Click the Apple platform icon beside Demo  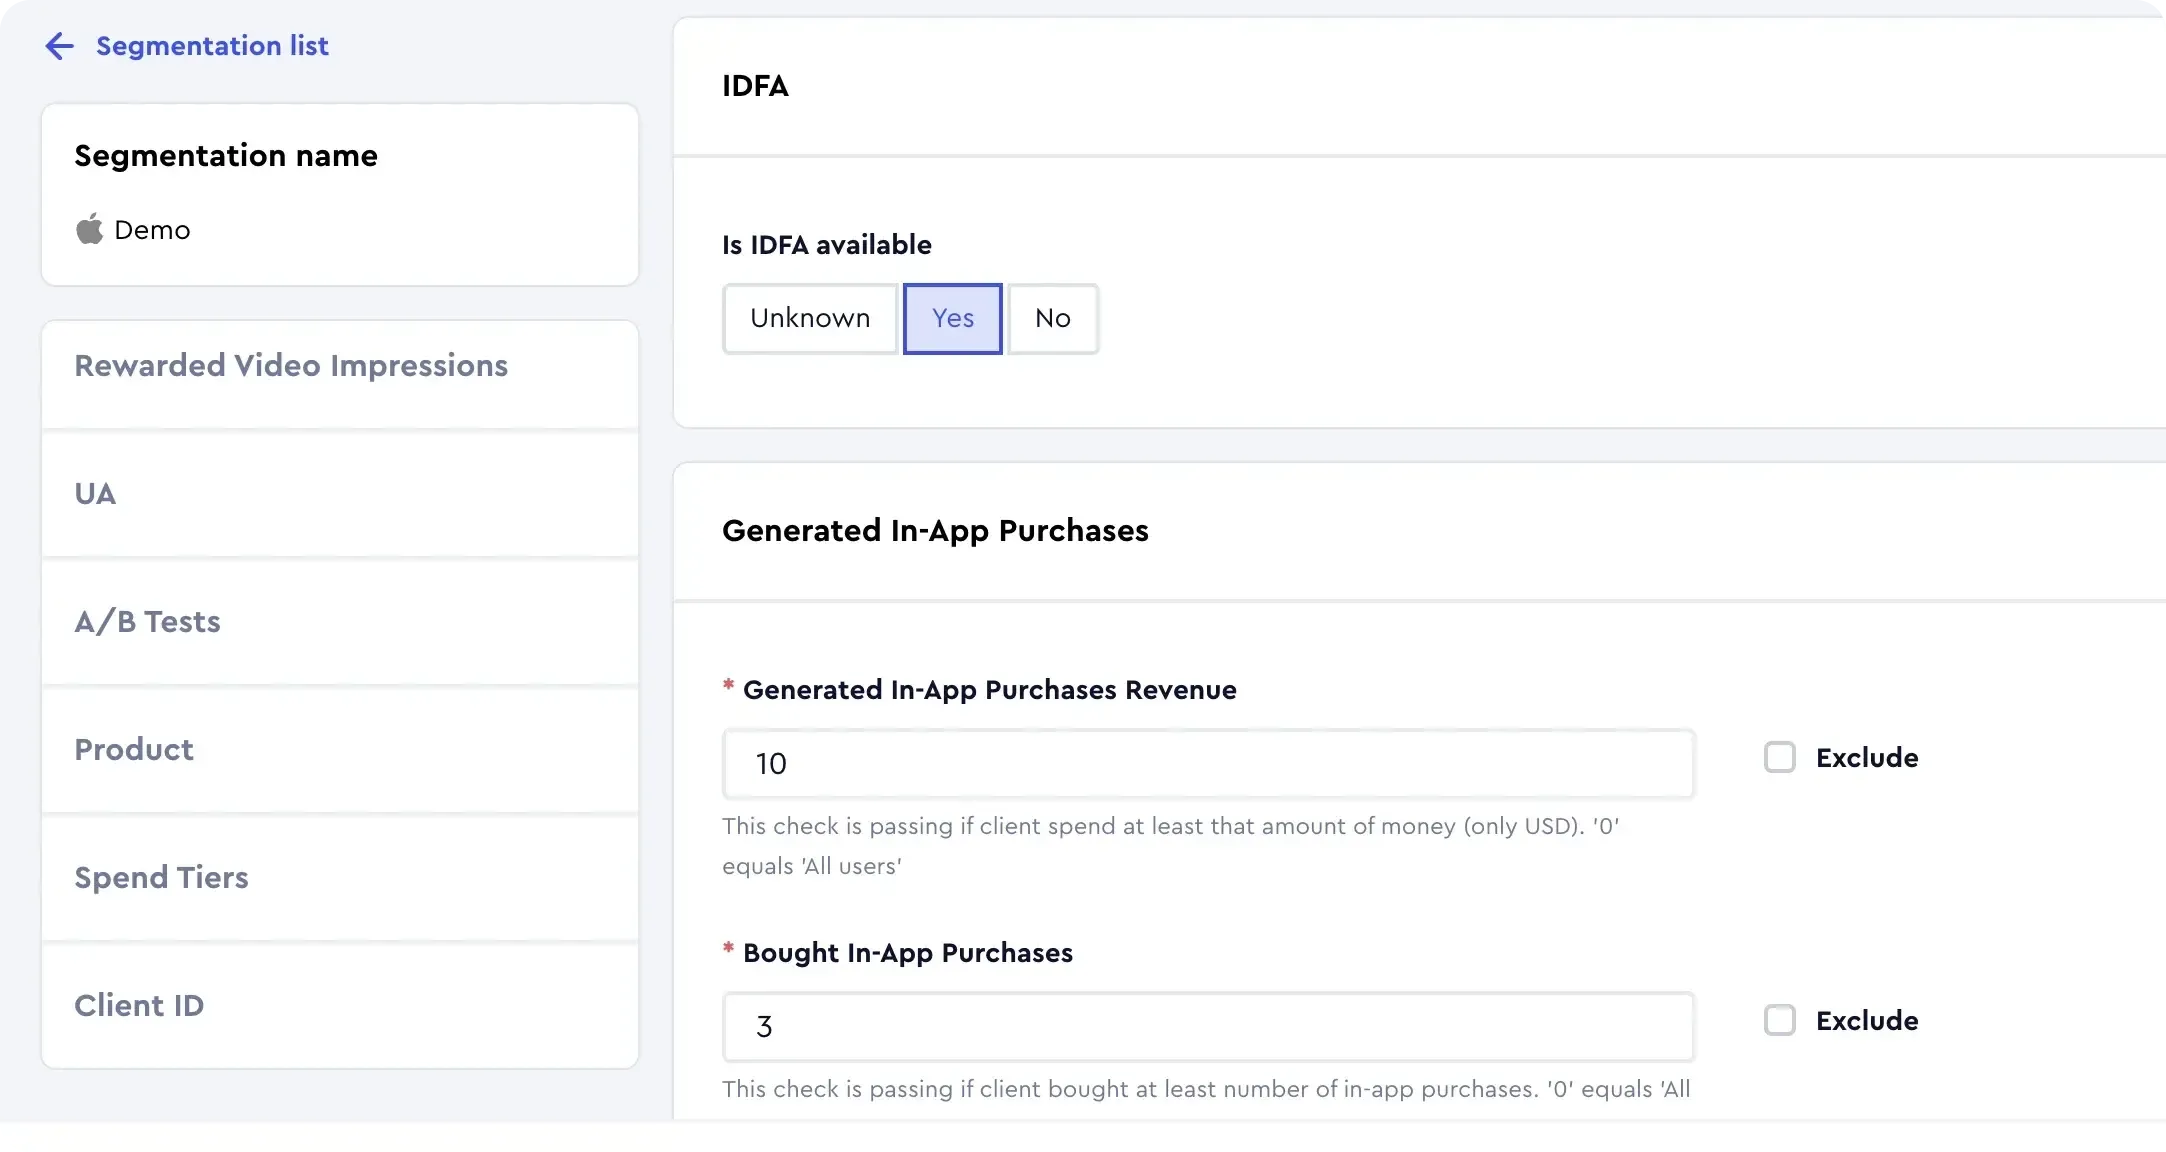point(89,229)
